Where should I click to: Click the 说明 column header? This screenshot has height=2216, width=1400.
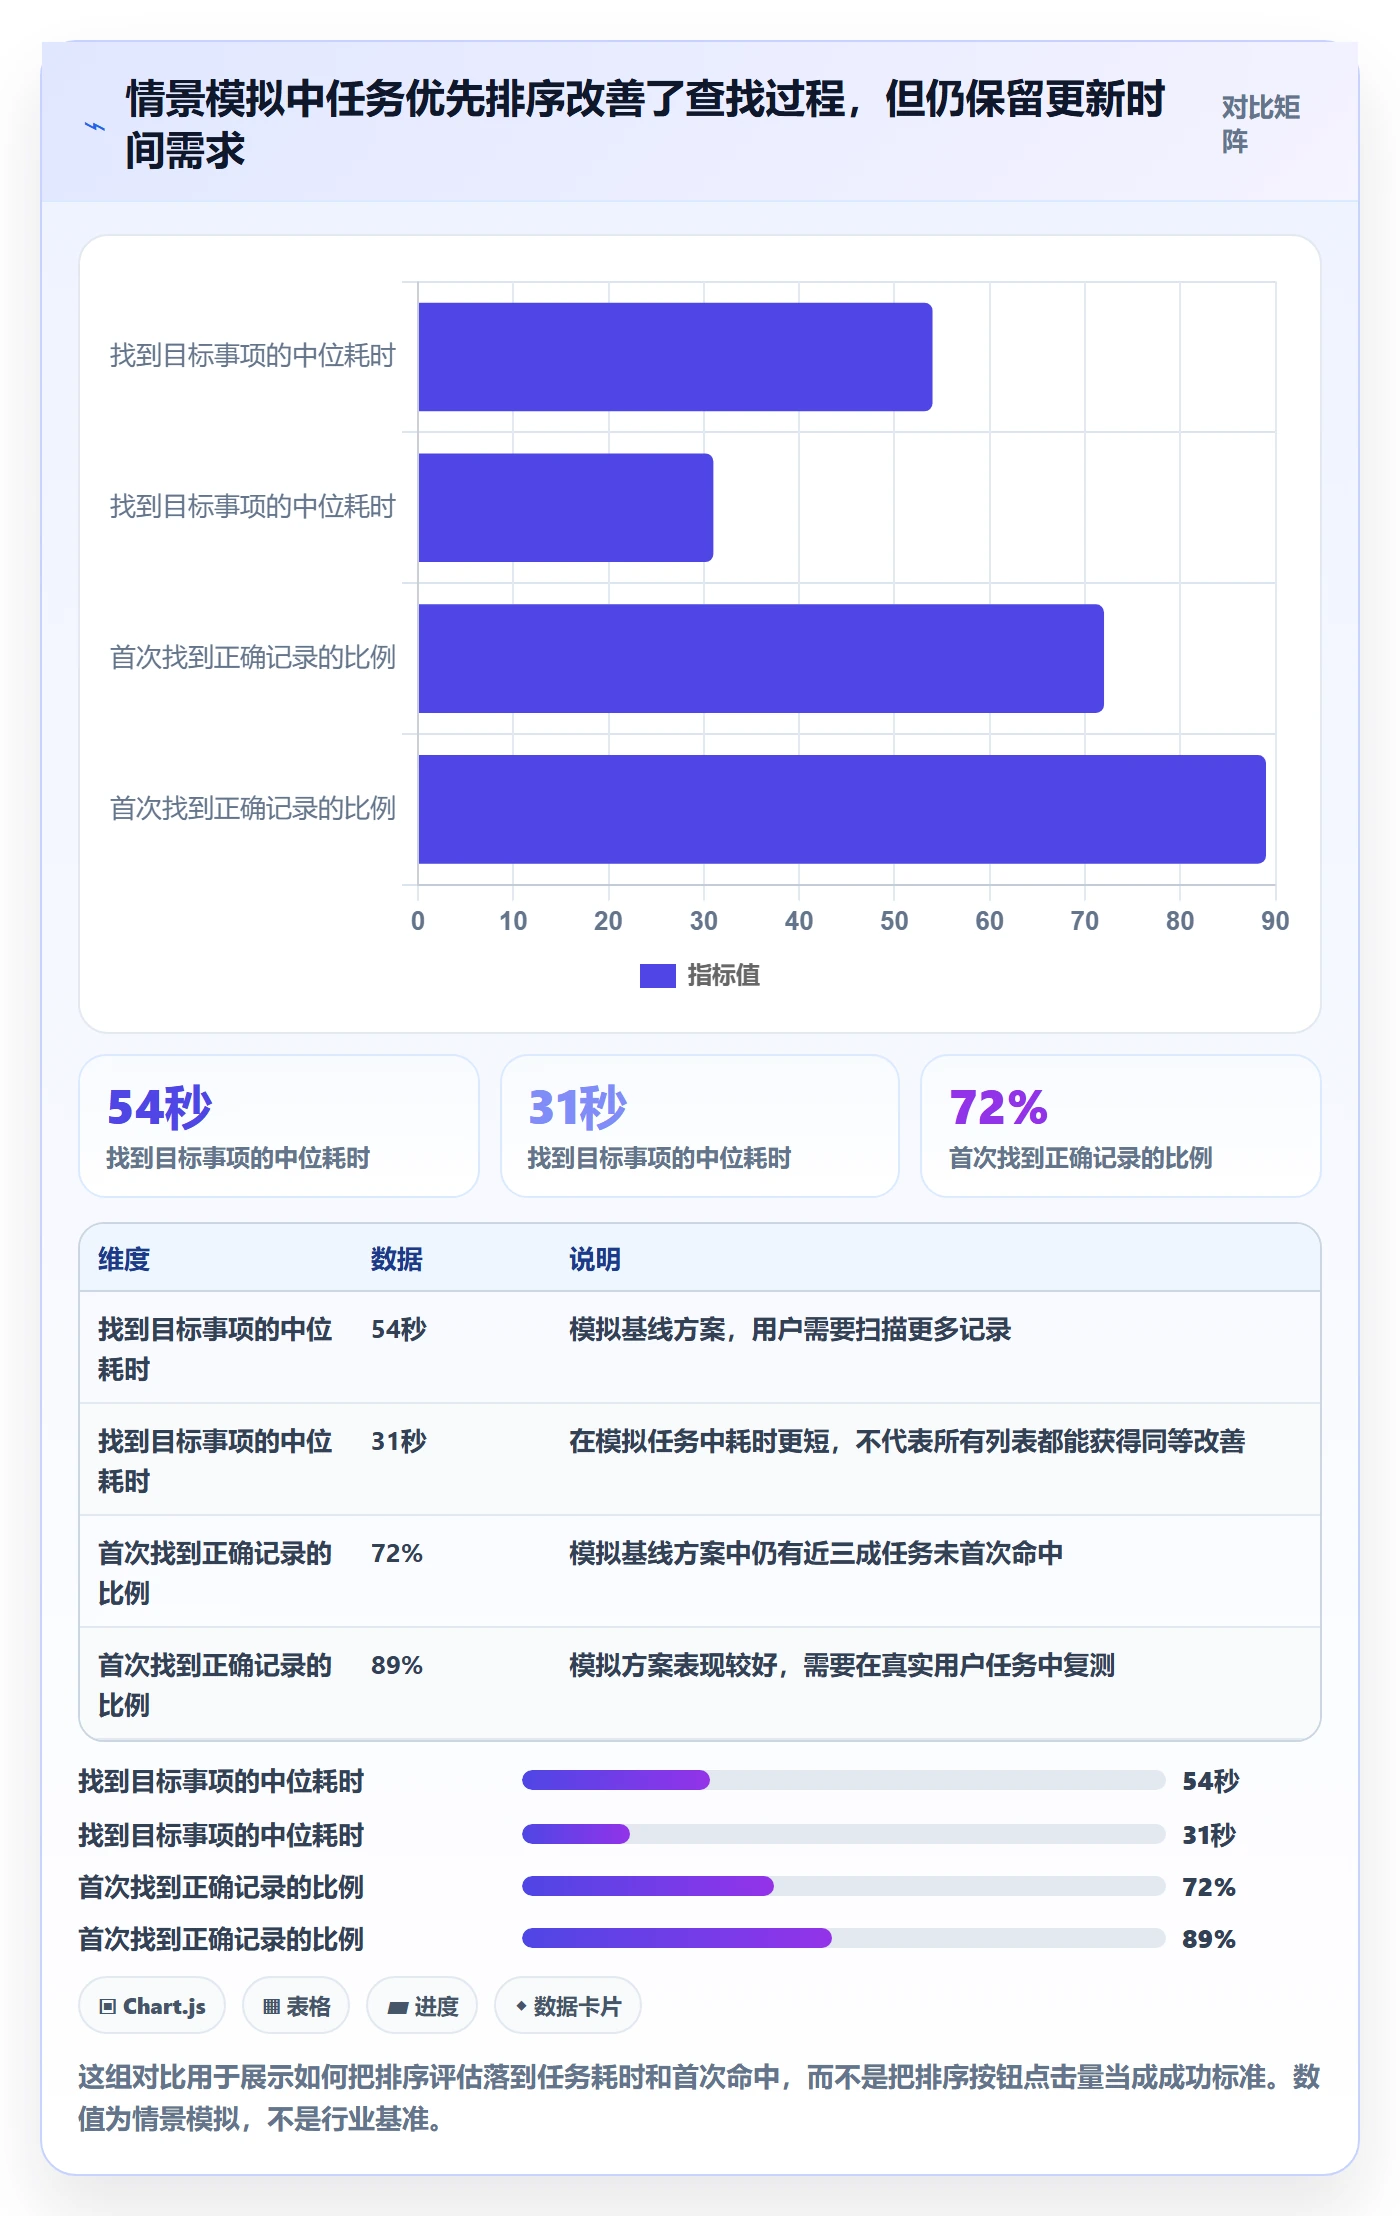595,1259
